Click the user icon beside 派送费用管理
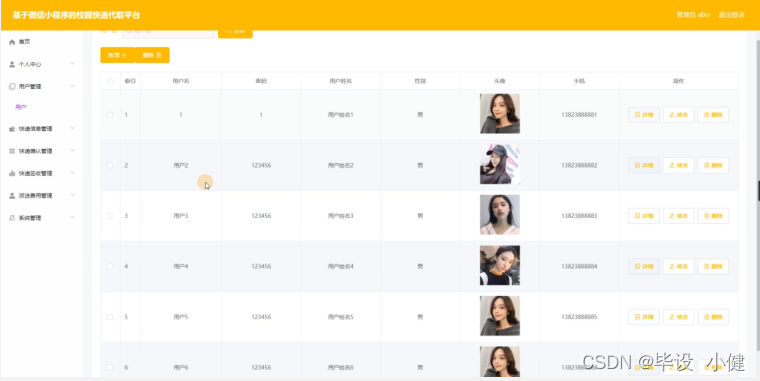The height and width of the screenshot is (381, 760). (12, 196)
